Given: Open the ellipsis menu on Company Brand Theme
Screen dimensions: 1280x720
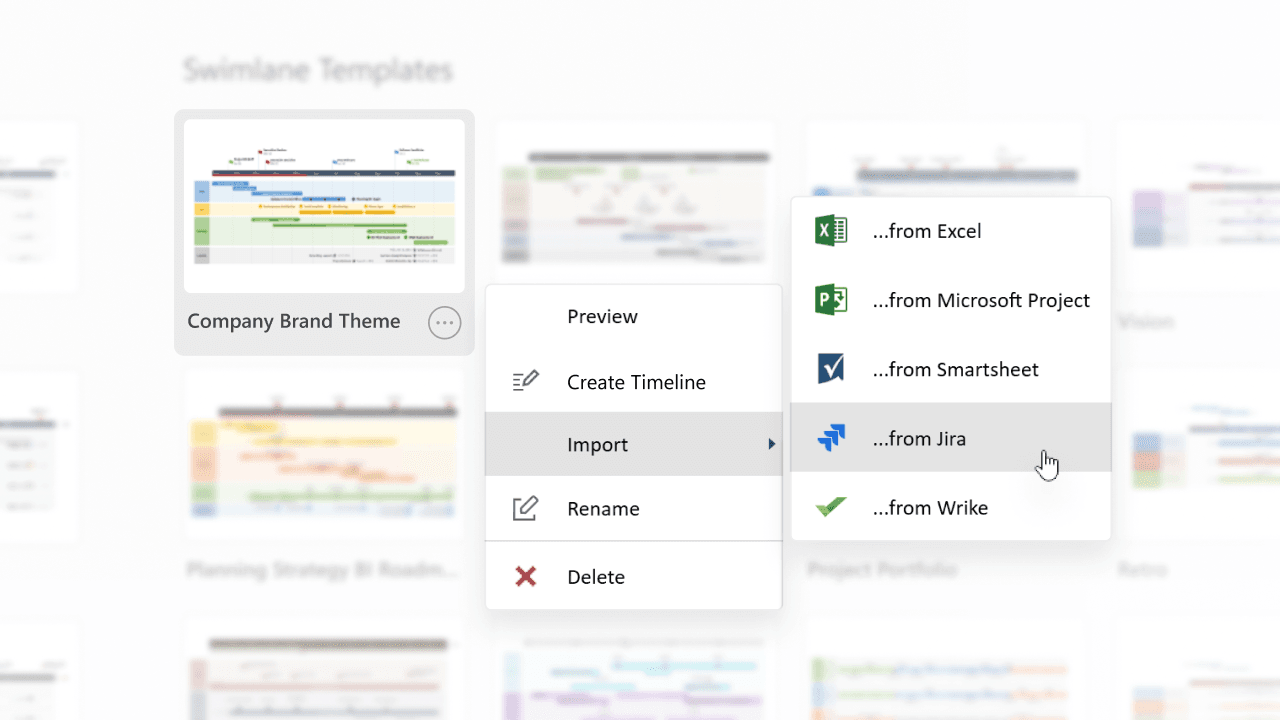Looking at the screenshot, I should 445,322.
